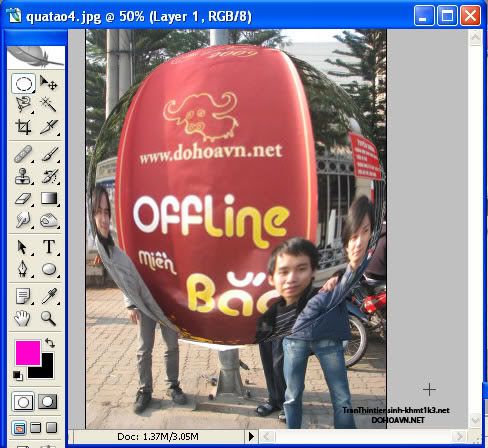The image size is (488, 448).
Task: Select the Smudge tool
Action: [x=23, y=220]
